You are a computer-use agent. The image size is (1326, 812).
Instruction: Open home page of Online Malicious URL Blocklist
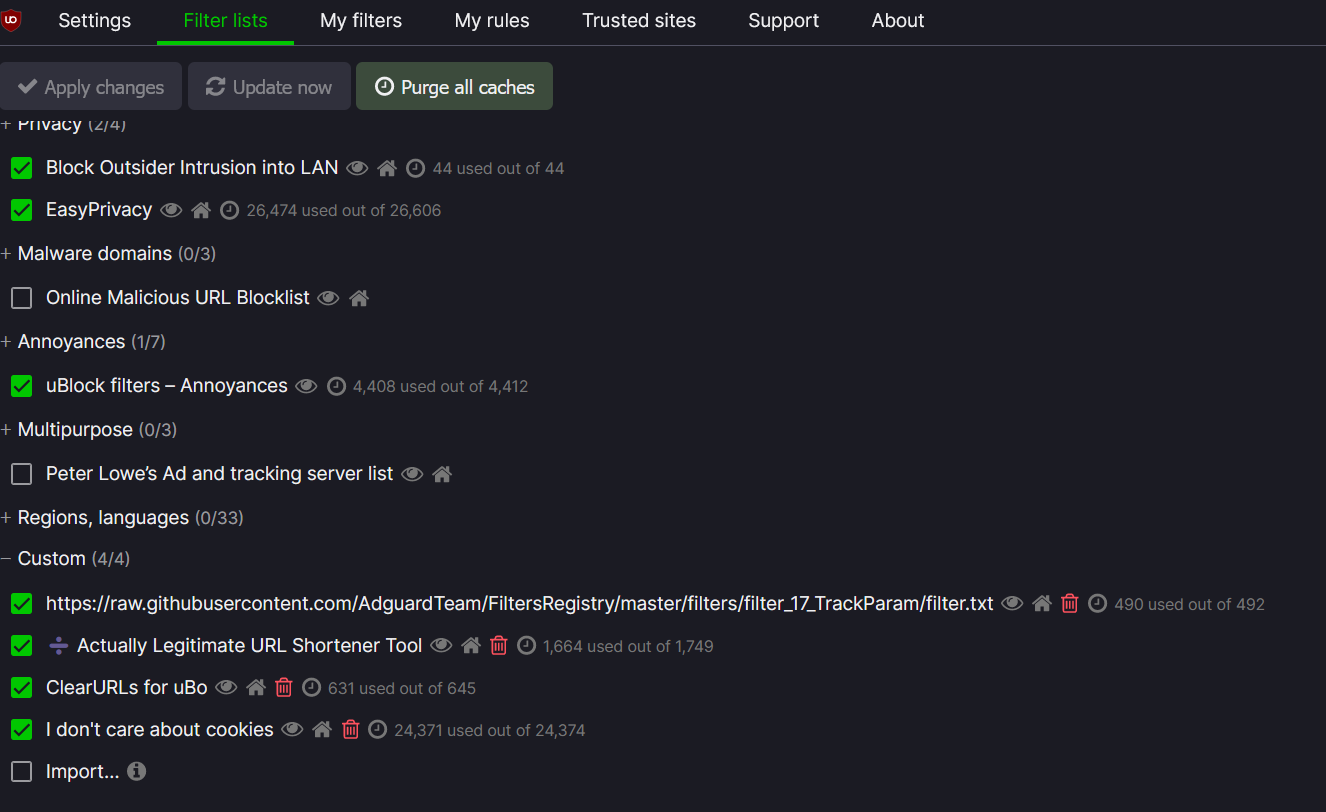(x=359, y=298)
